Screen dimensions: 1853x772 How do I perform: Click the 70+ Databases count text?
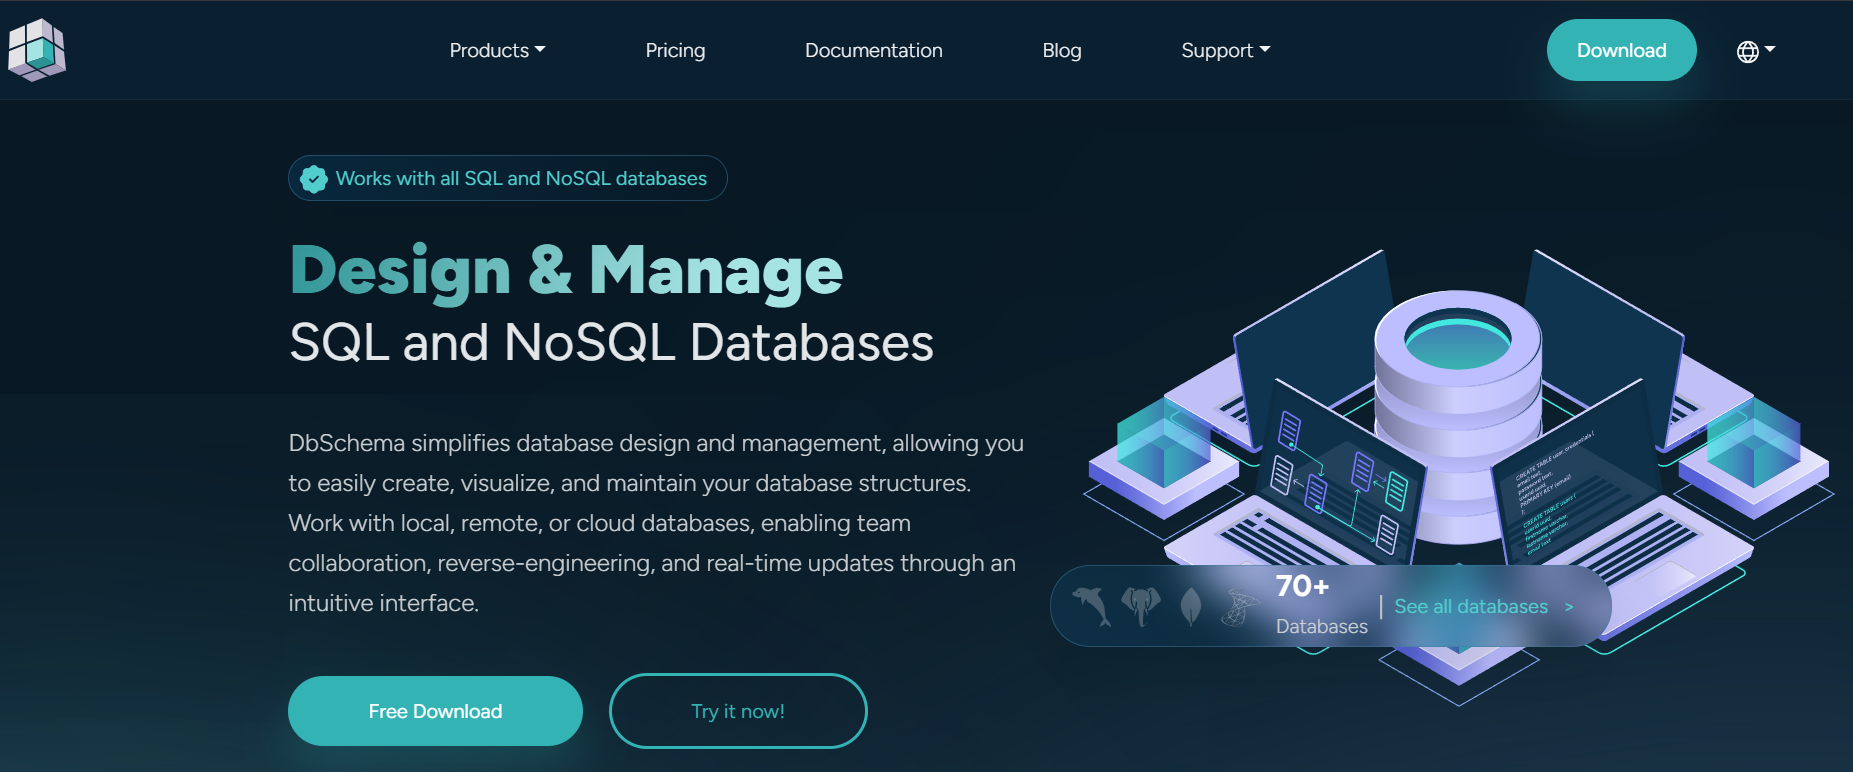point(1321,604)
